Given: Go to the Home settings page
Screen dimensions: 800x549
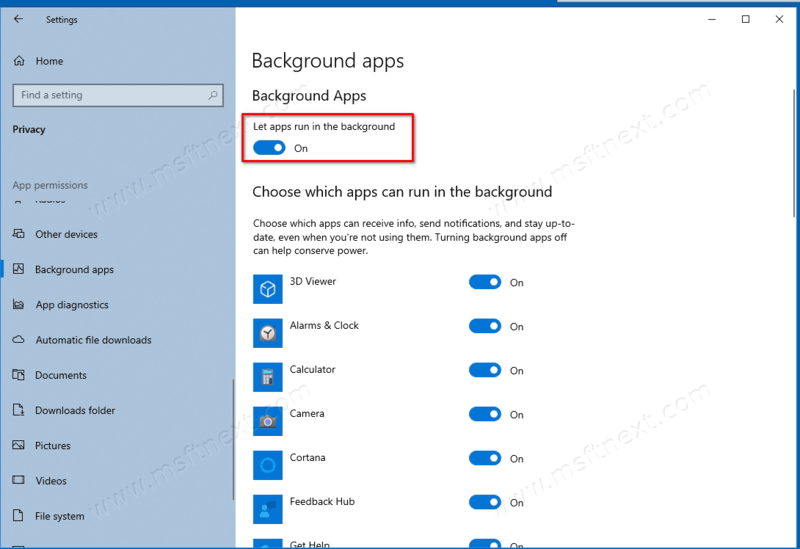Looking at the screenshot, I should tap(49, 61).
